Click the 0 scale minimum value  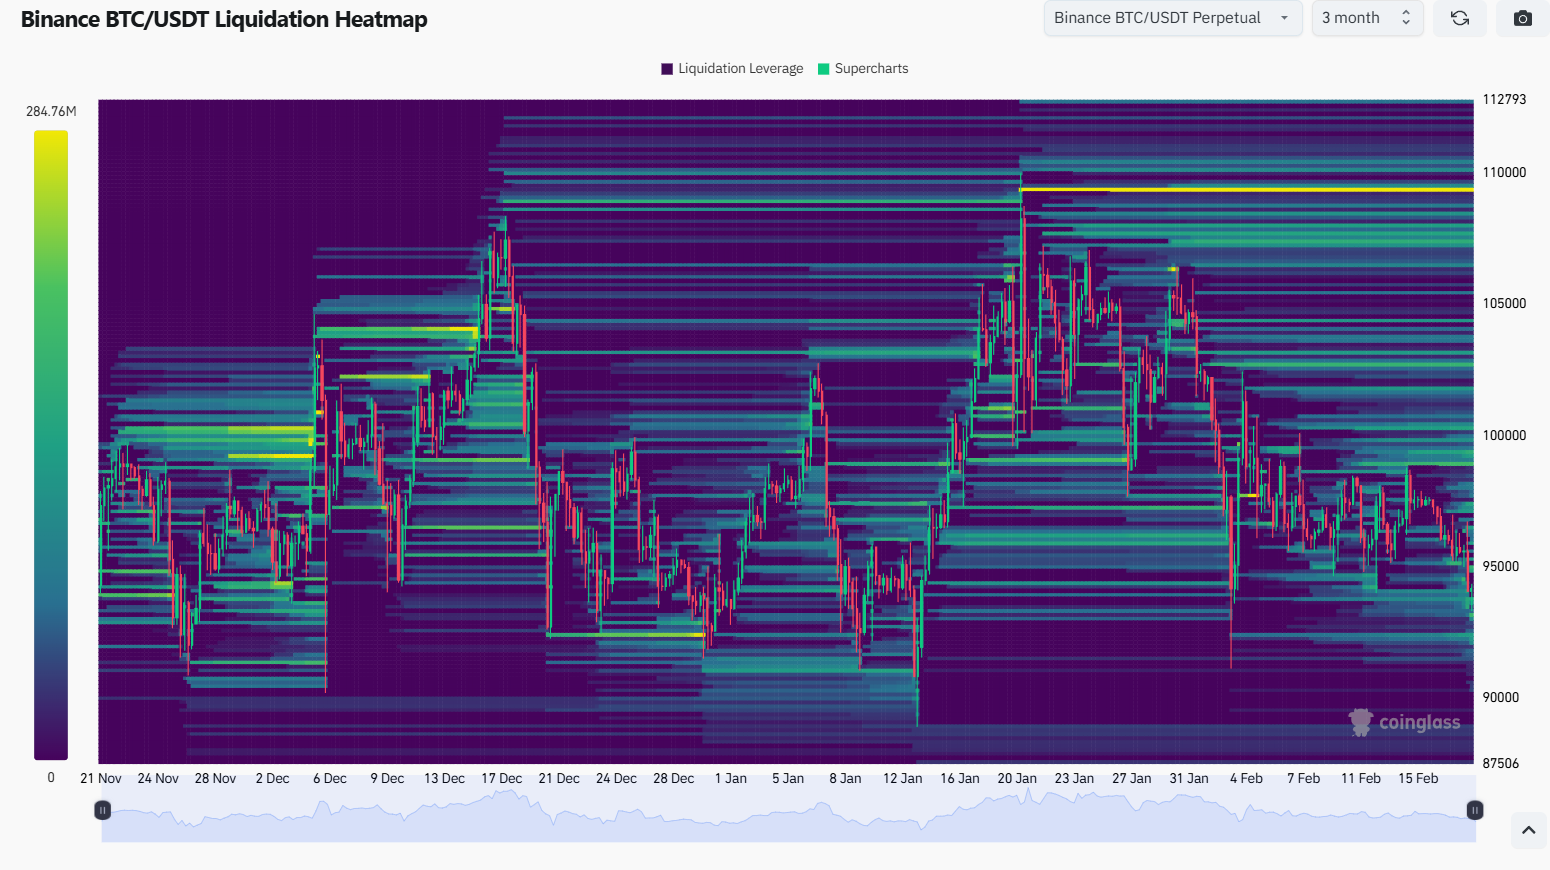(51, 778)
